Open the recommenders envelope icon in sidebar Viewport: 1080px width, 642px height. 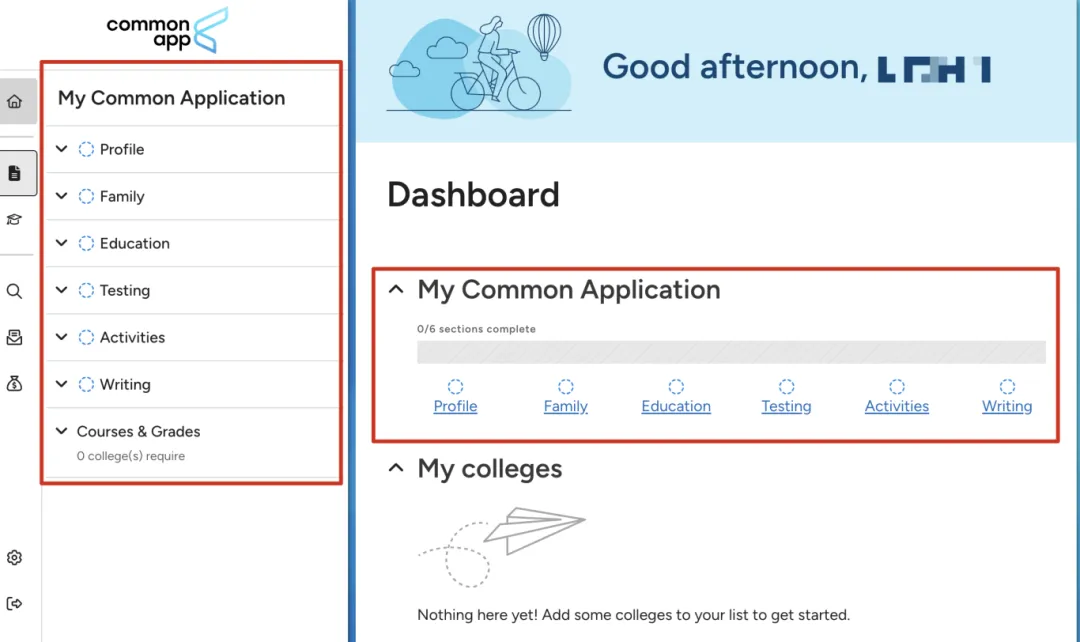tap(14, 338)
